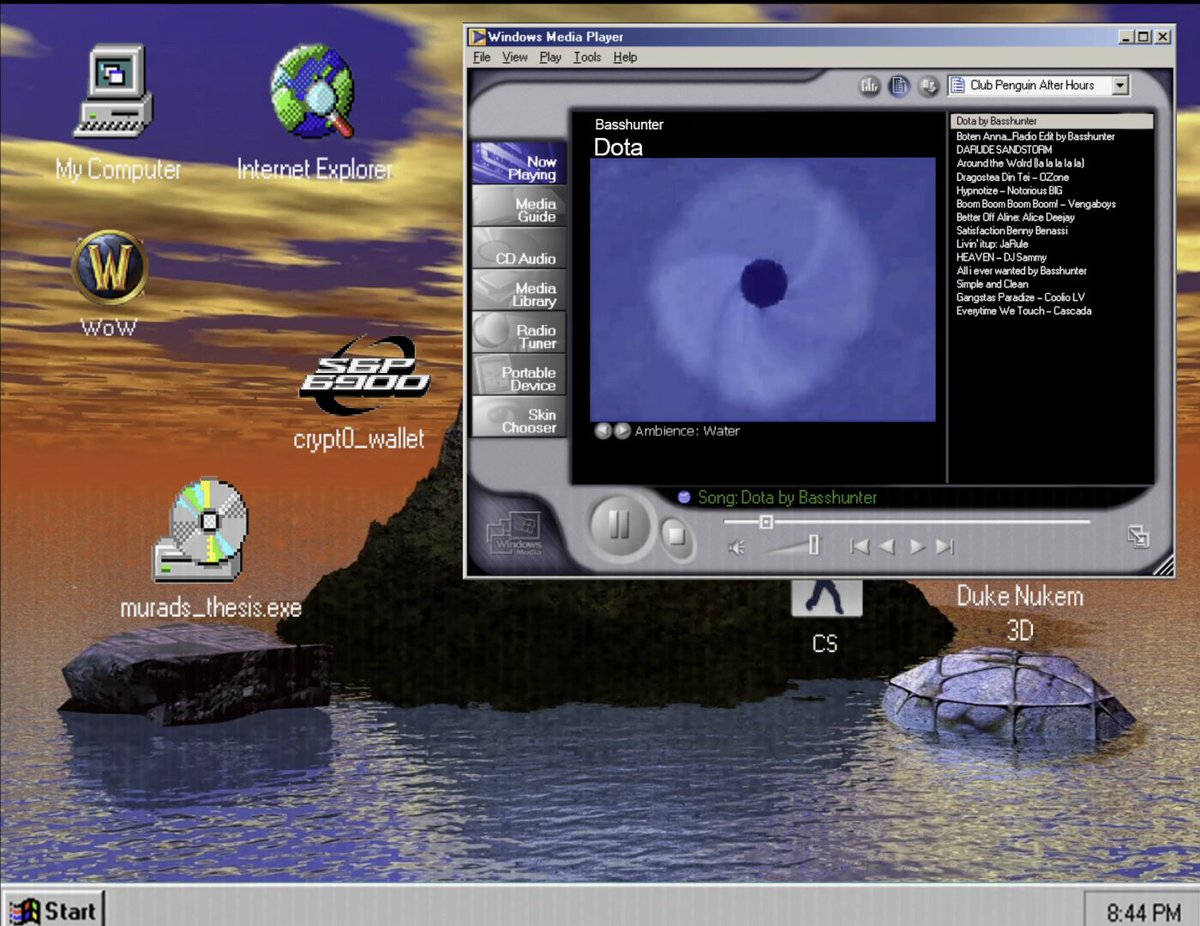The height and width of the screenshot is (926, 1200).
Task: Click the water visualization display
Action: pyautogui.click(x=763, y=289)
